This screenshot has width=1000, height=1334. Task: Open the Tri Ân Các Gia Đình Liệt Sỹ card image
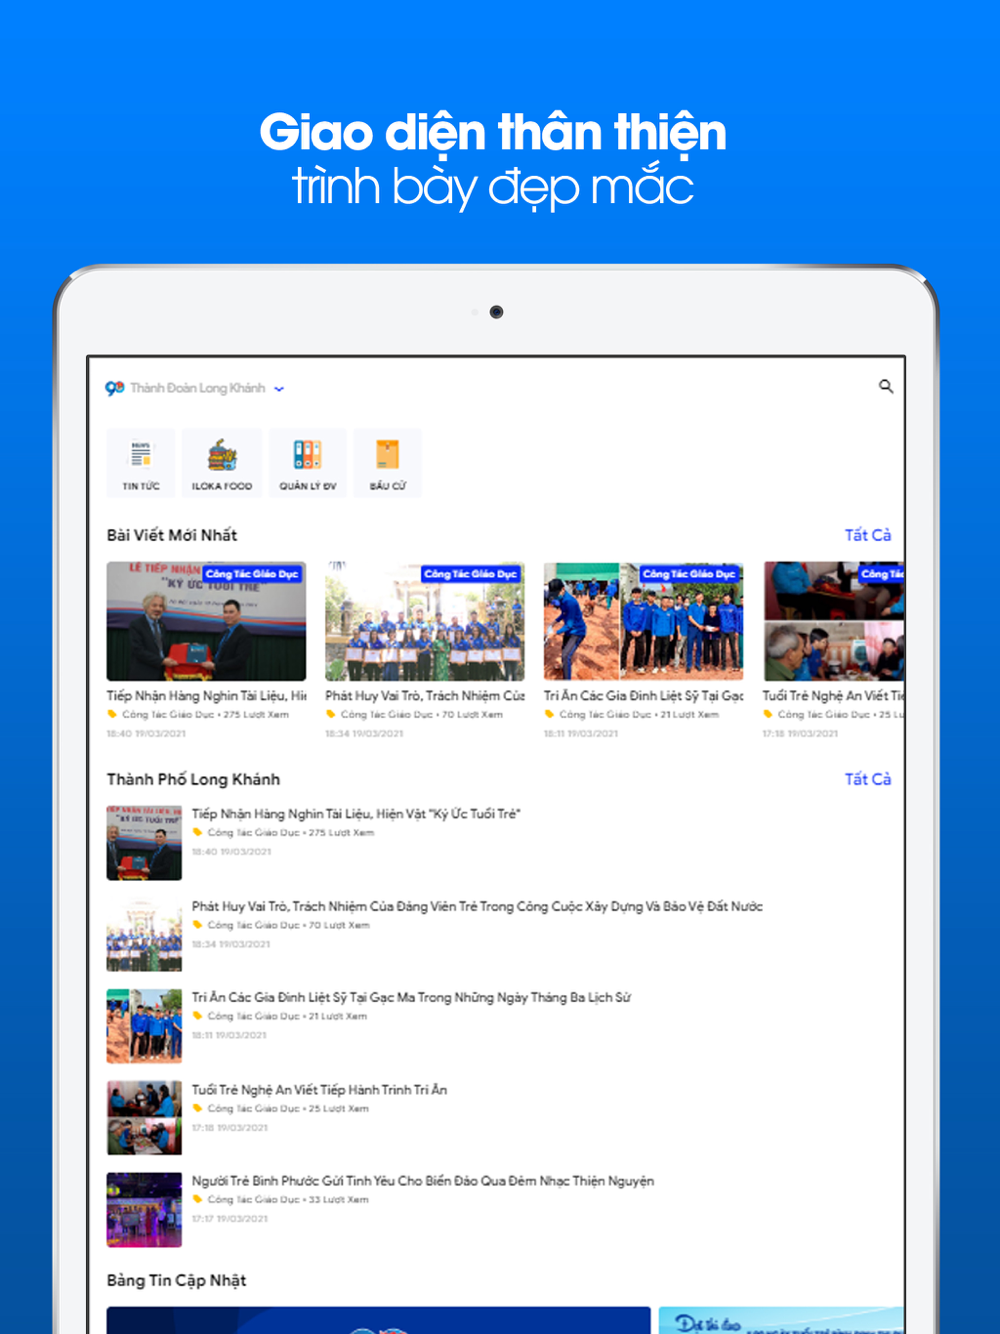pyautogui.click(x=643, y=621)
